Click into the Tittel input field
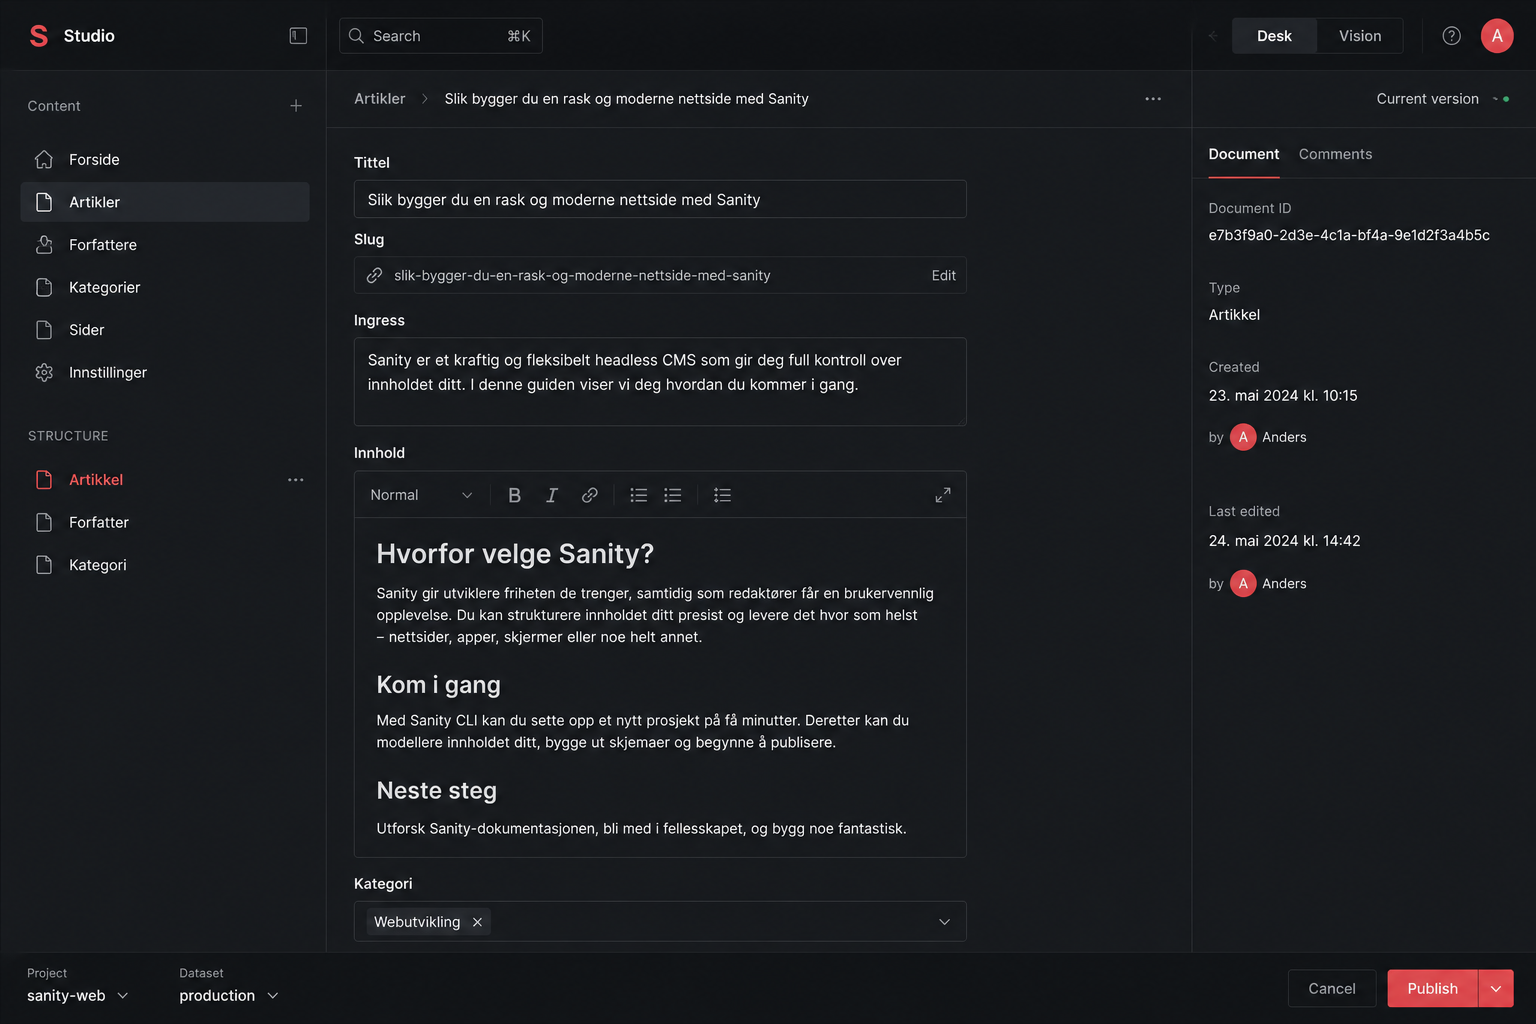This screenshot has height=1024, width=1536. tap(660, 199)
